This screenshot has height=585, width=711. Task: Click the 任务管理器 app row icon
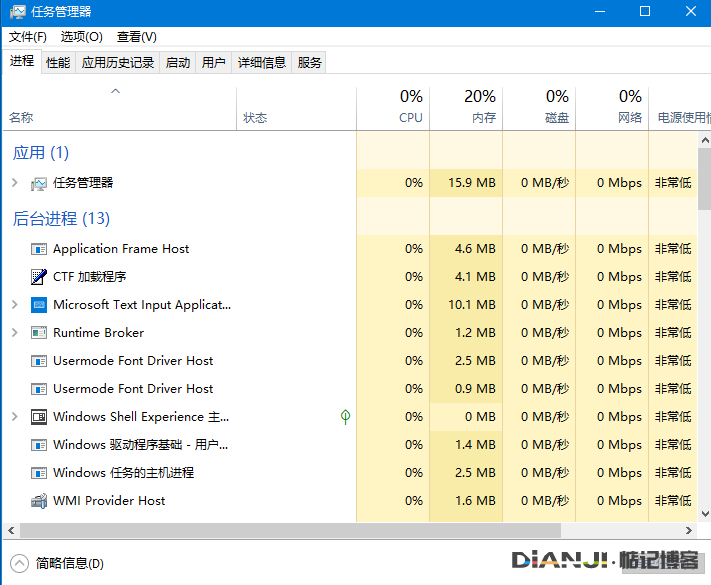[39, 183]
